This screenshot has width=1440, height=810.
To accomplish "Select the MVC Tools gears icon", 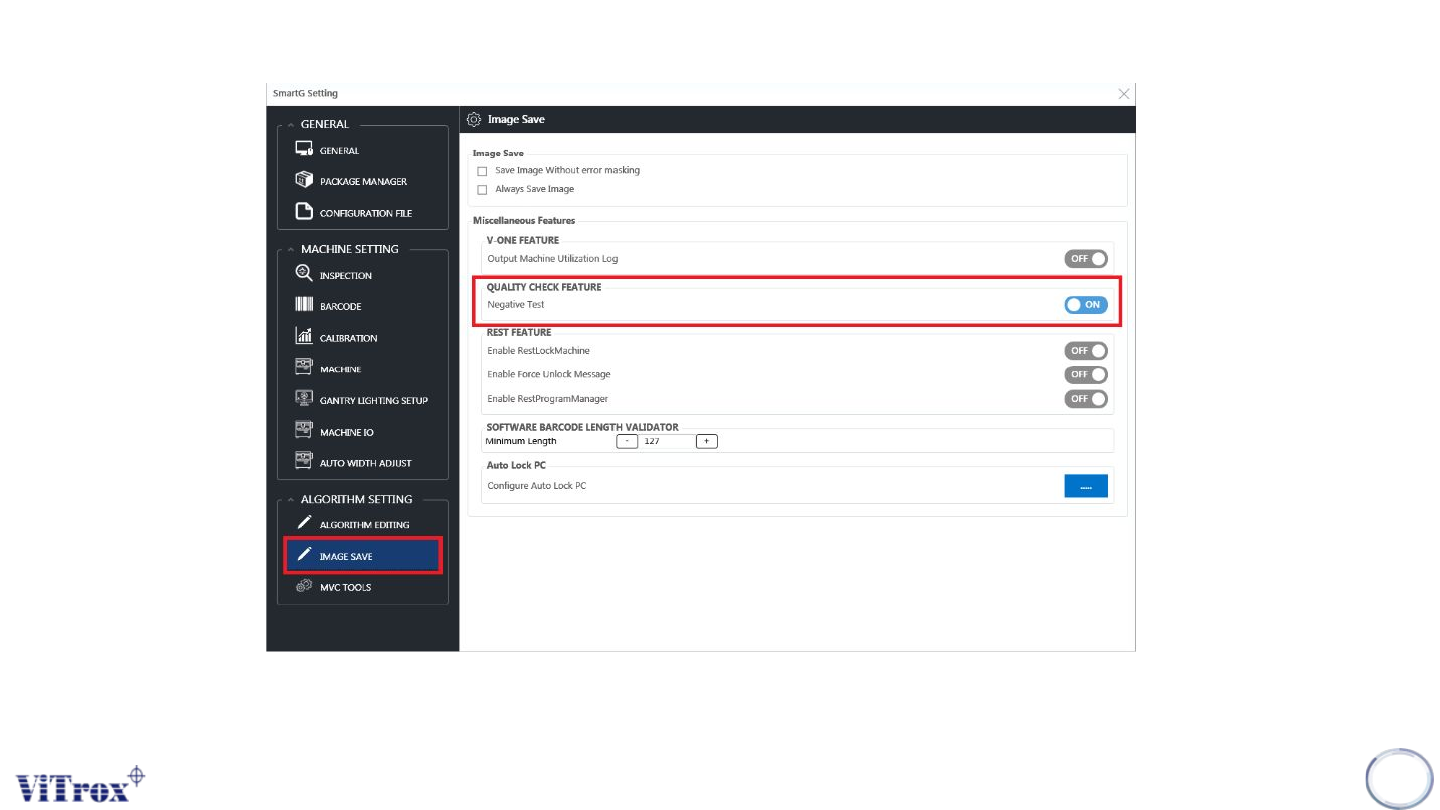I will pos(305,586).
